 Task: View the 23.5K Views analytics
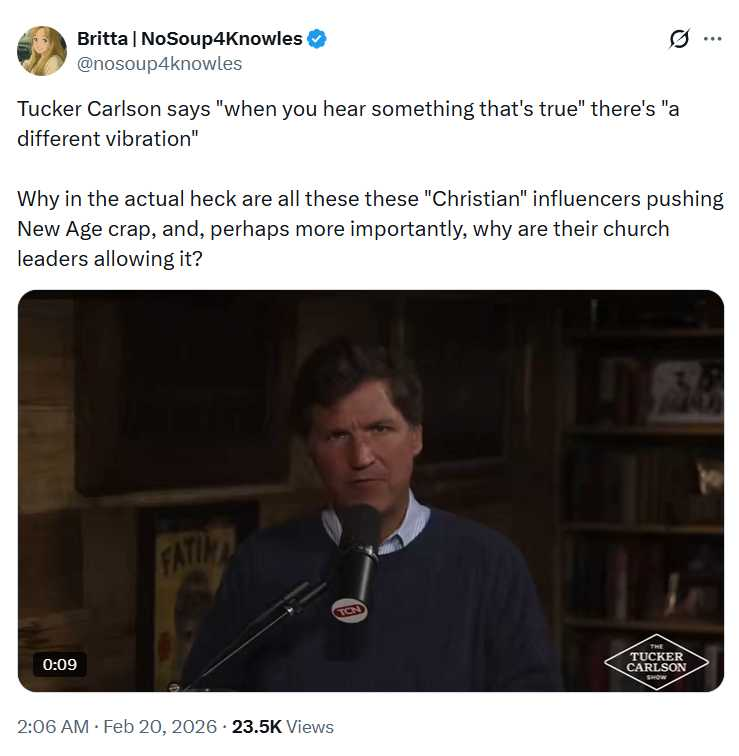tap(283, 727)
